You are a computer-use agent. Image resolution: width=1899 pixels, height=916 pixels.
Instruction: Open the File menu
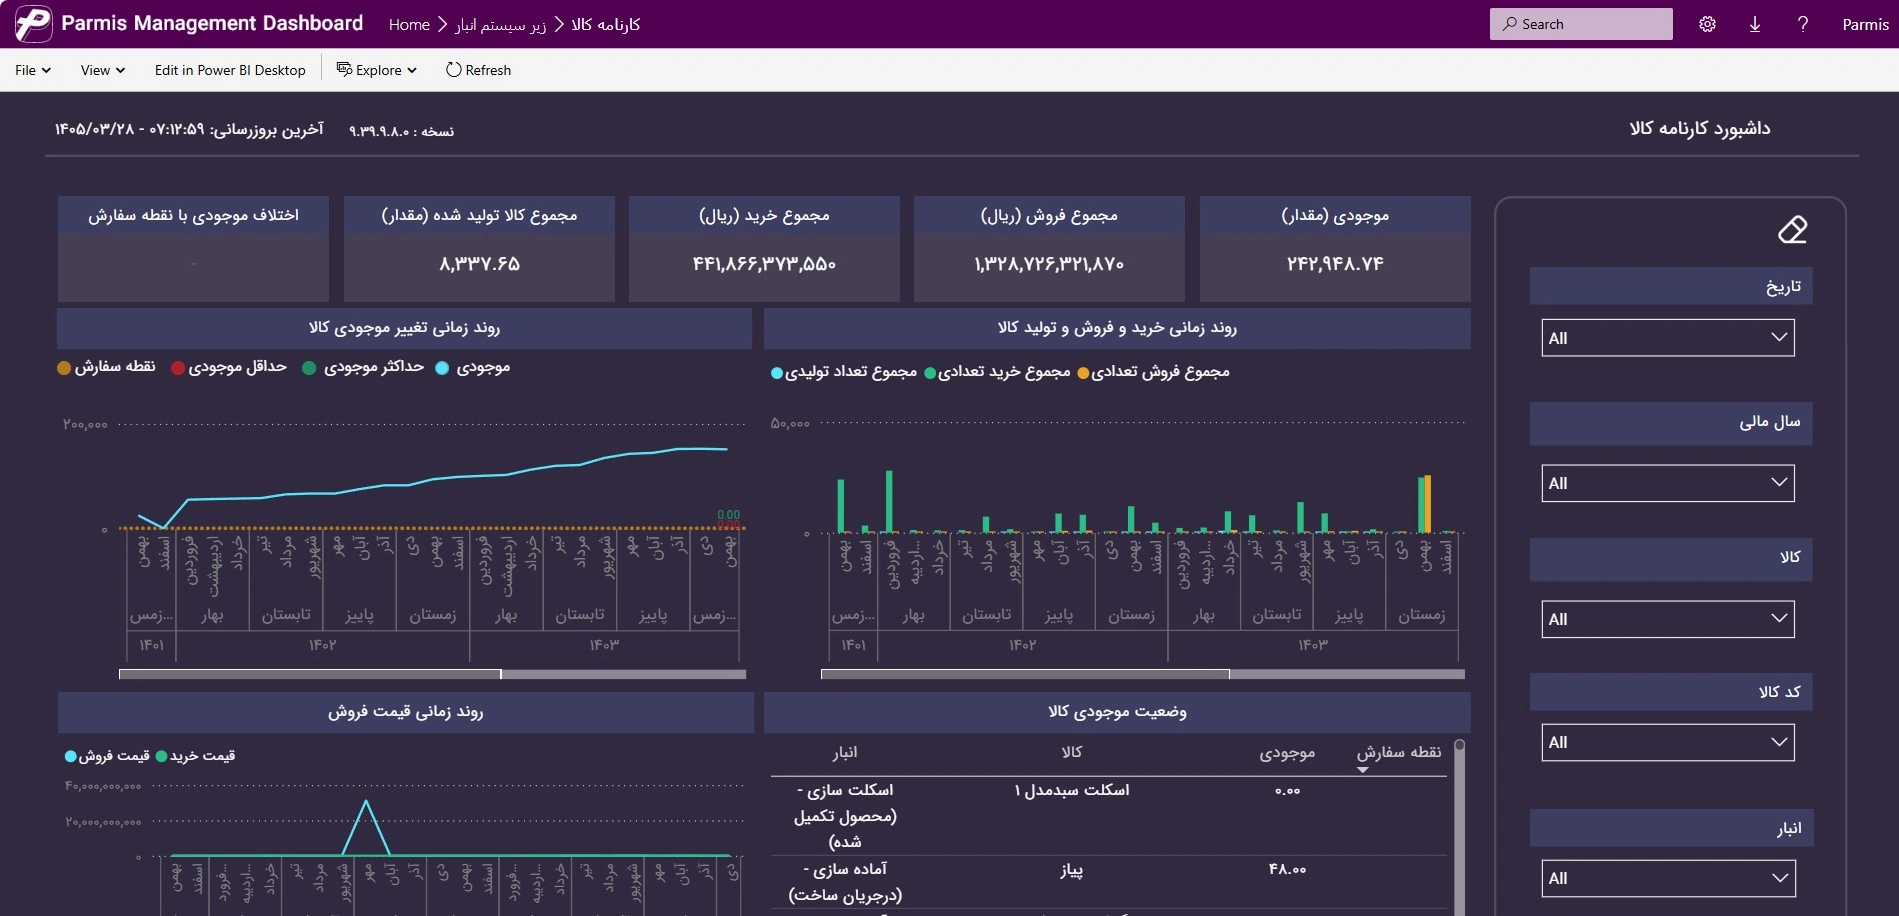pos(33,70)
